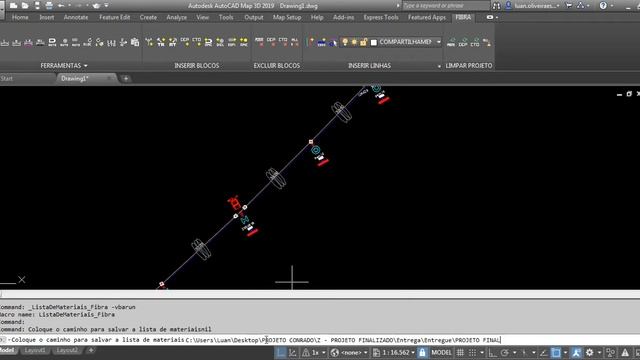Click the Open folder icon in quick access

[25, 6]
